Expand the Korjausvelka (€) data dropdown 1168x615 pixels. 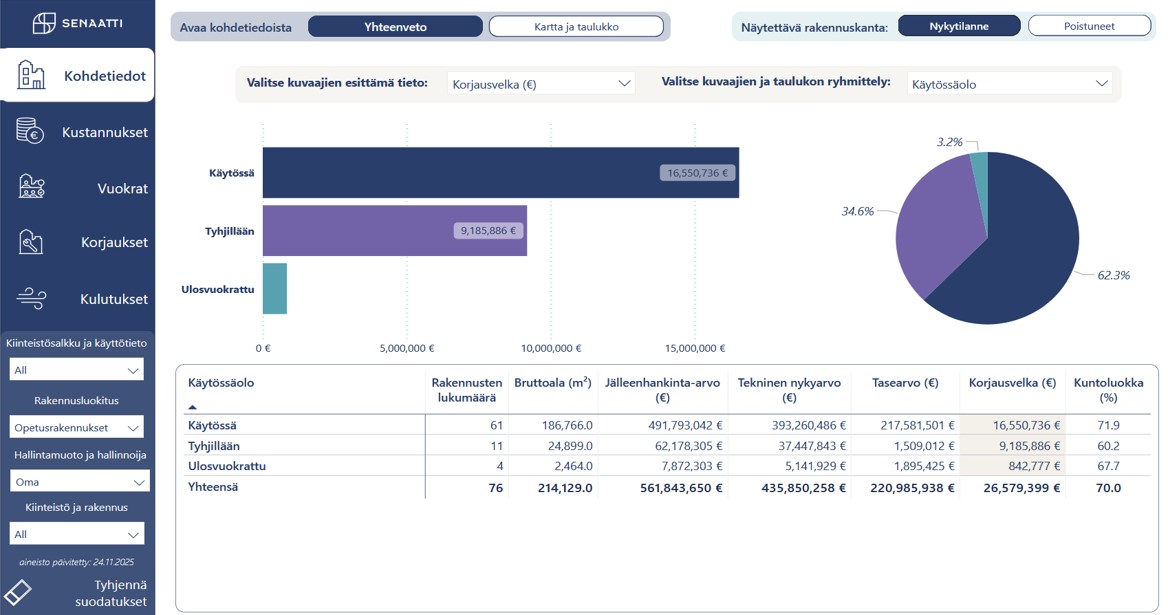tap(541, 84)
